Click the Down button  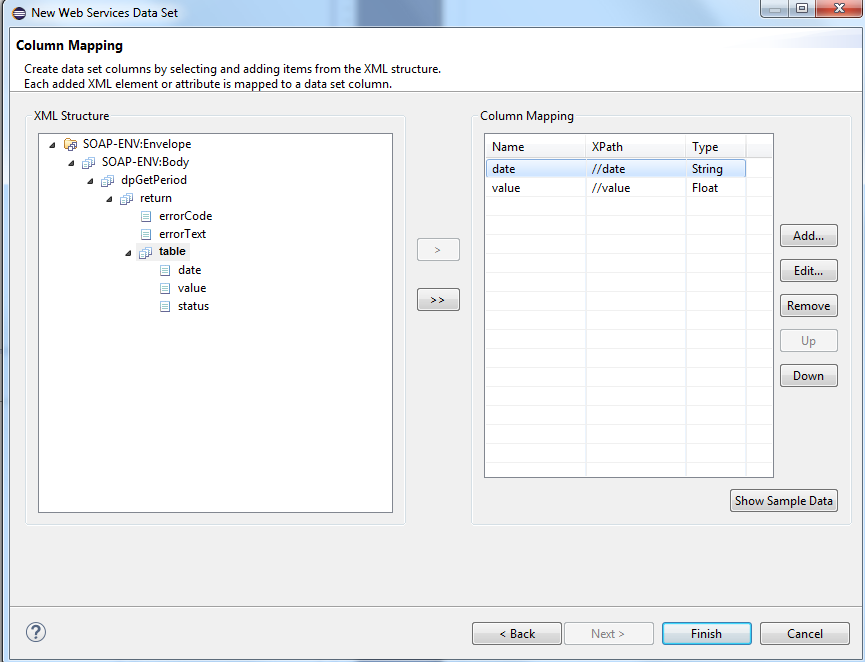(x=808, y=376)
